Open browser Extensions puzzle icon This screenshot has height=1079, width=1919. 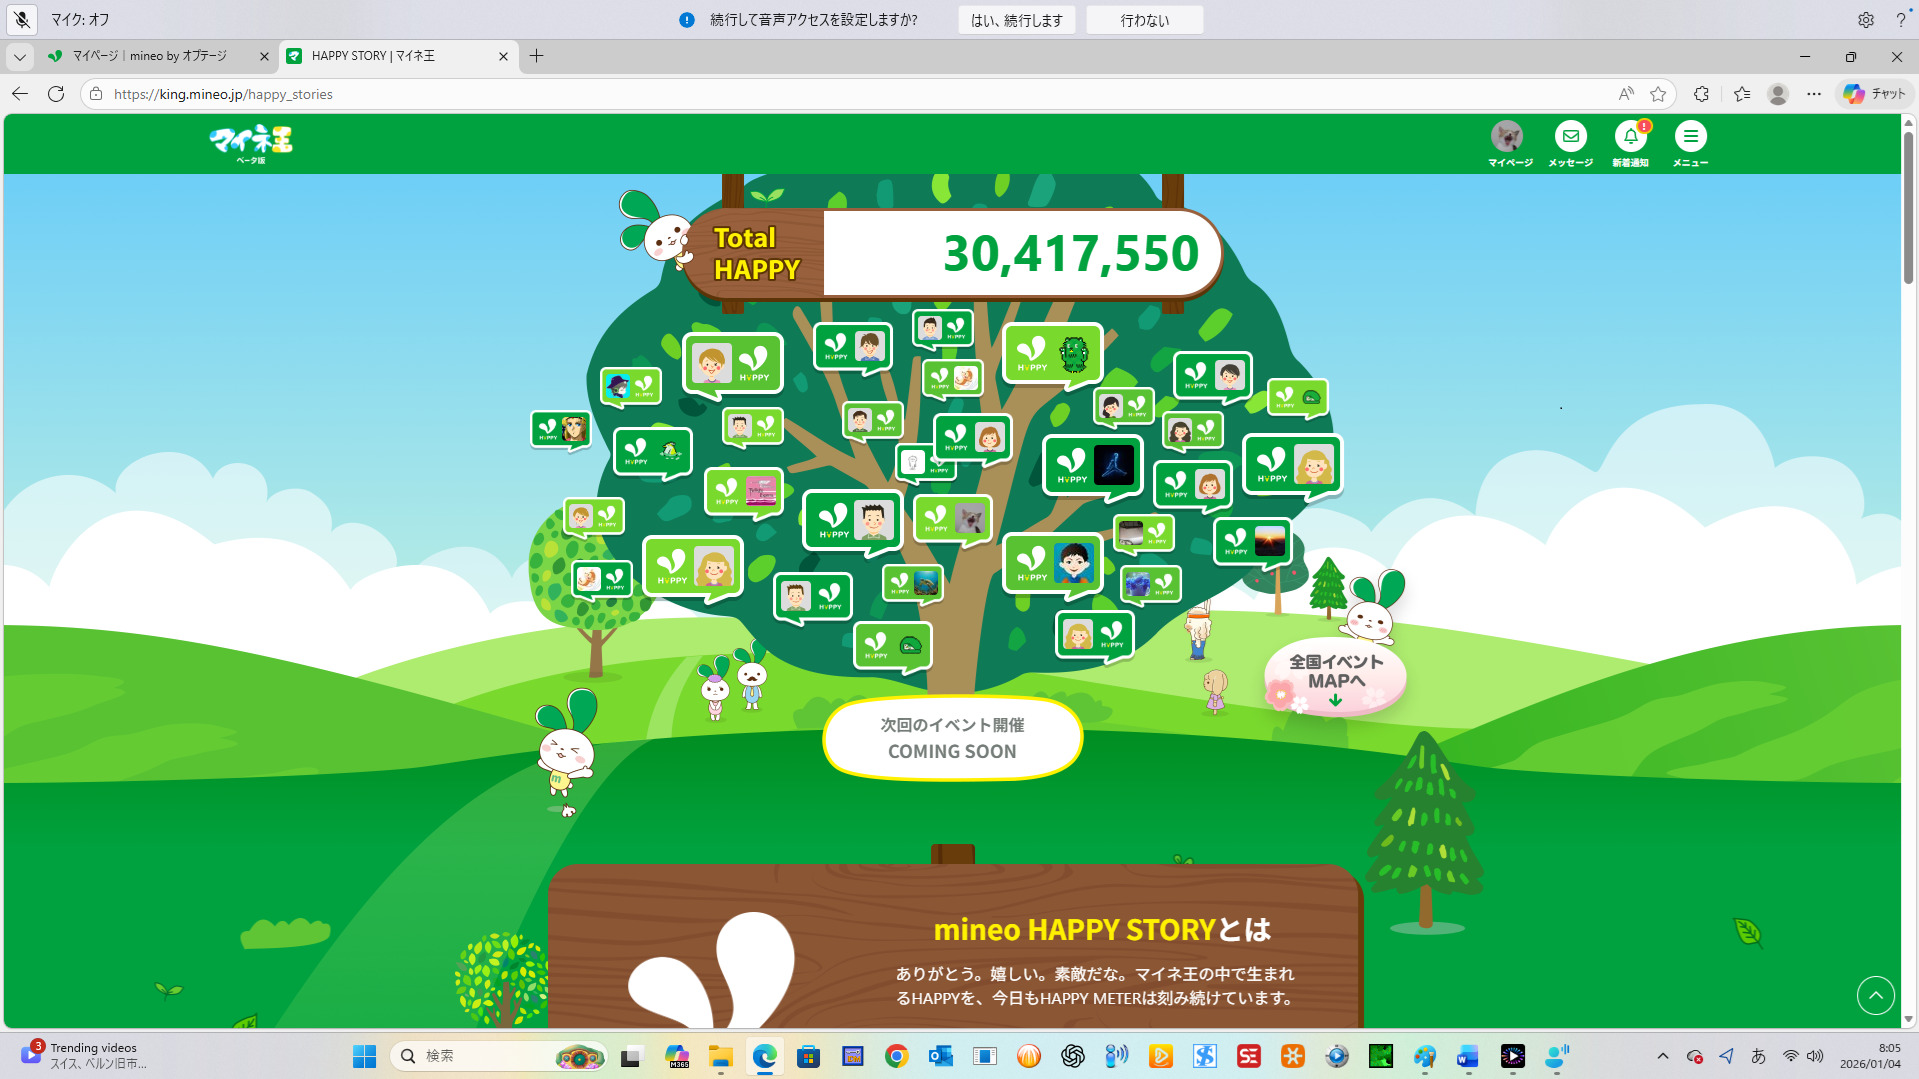click(1701, 94)
